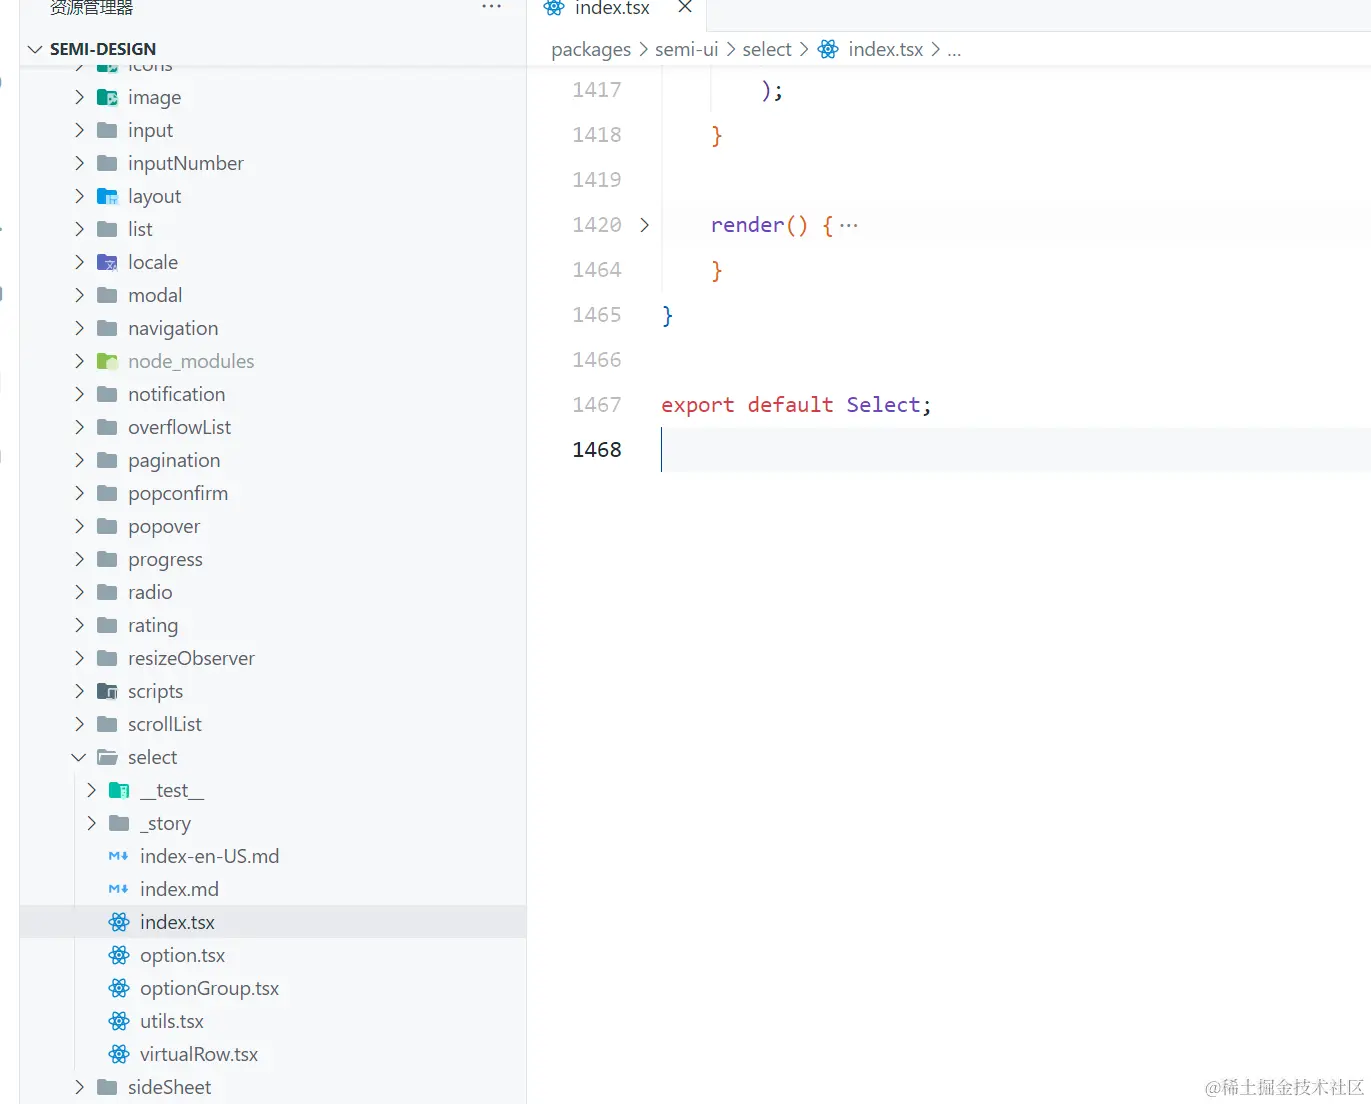Click the markdown icon beside index-en-US.md

(x=118, y=856)
